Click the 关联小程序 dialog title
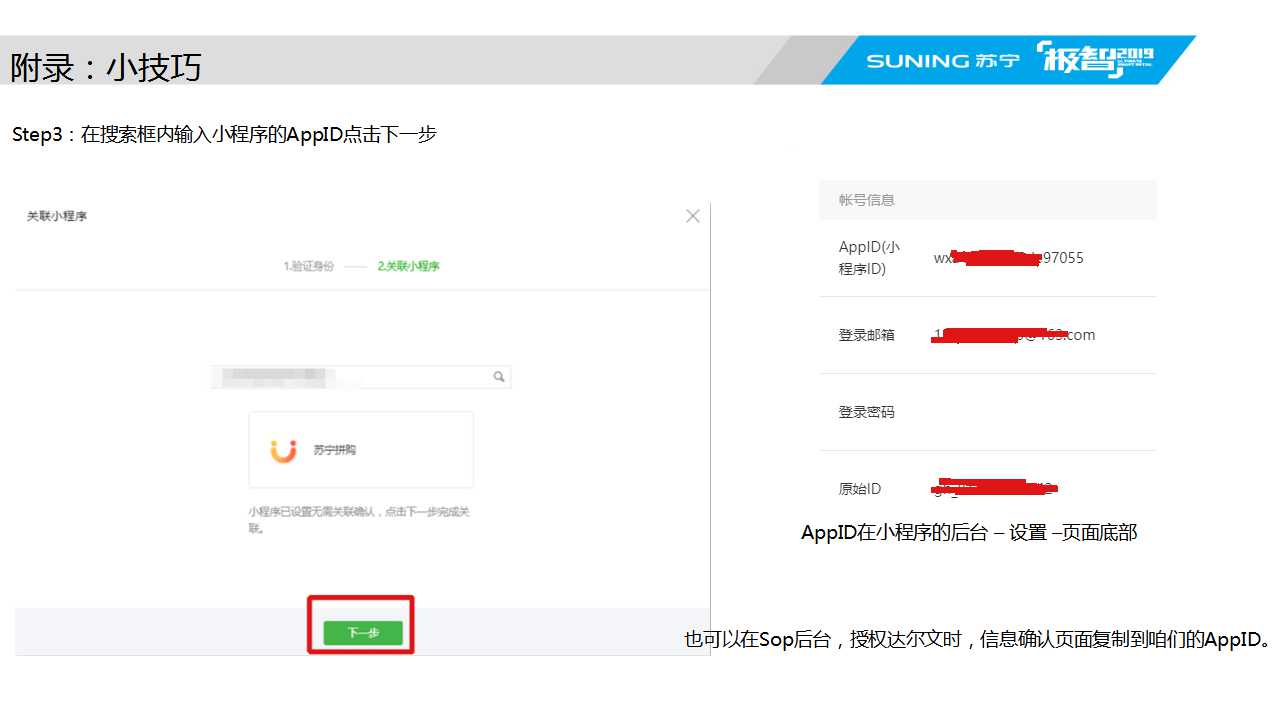 point(57,216)
